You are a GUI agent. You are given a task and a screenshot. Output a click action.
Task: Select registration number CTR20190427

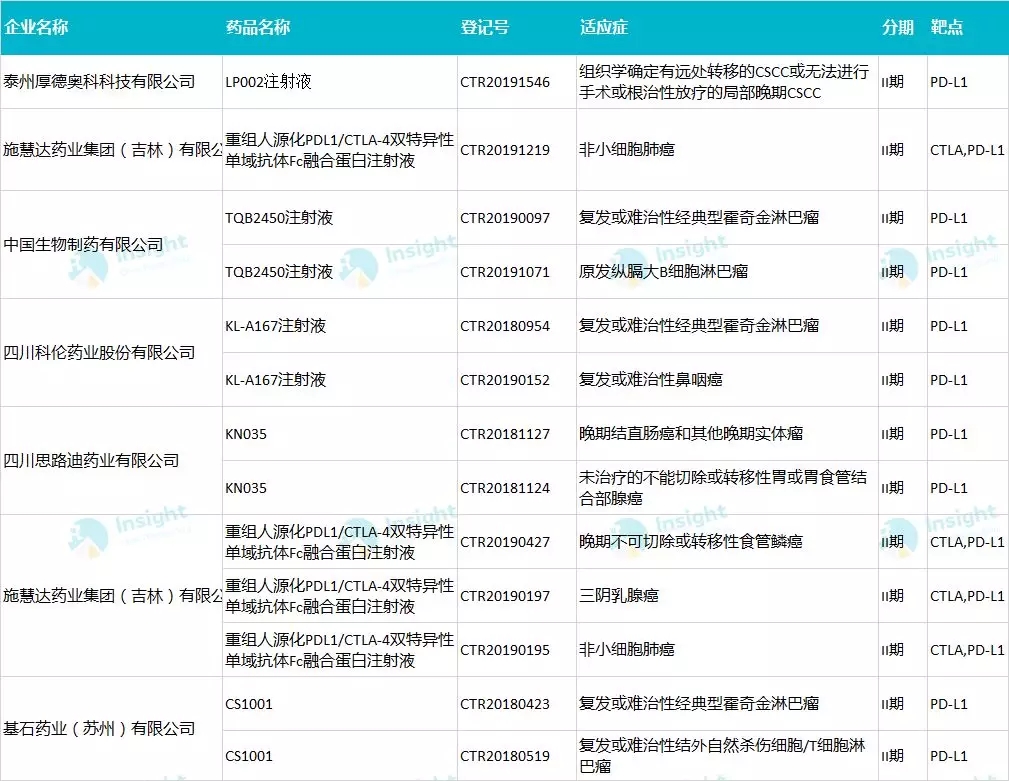[505, 542]
